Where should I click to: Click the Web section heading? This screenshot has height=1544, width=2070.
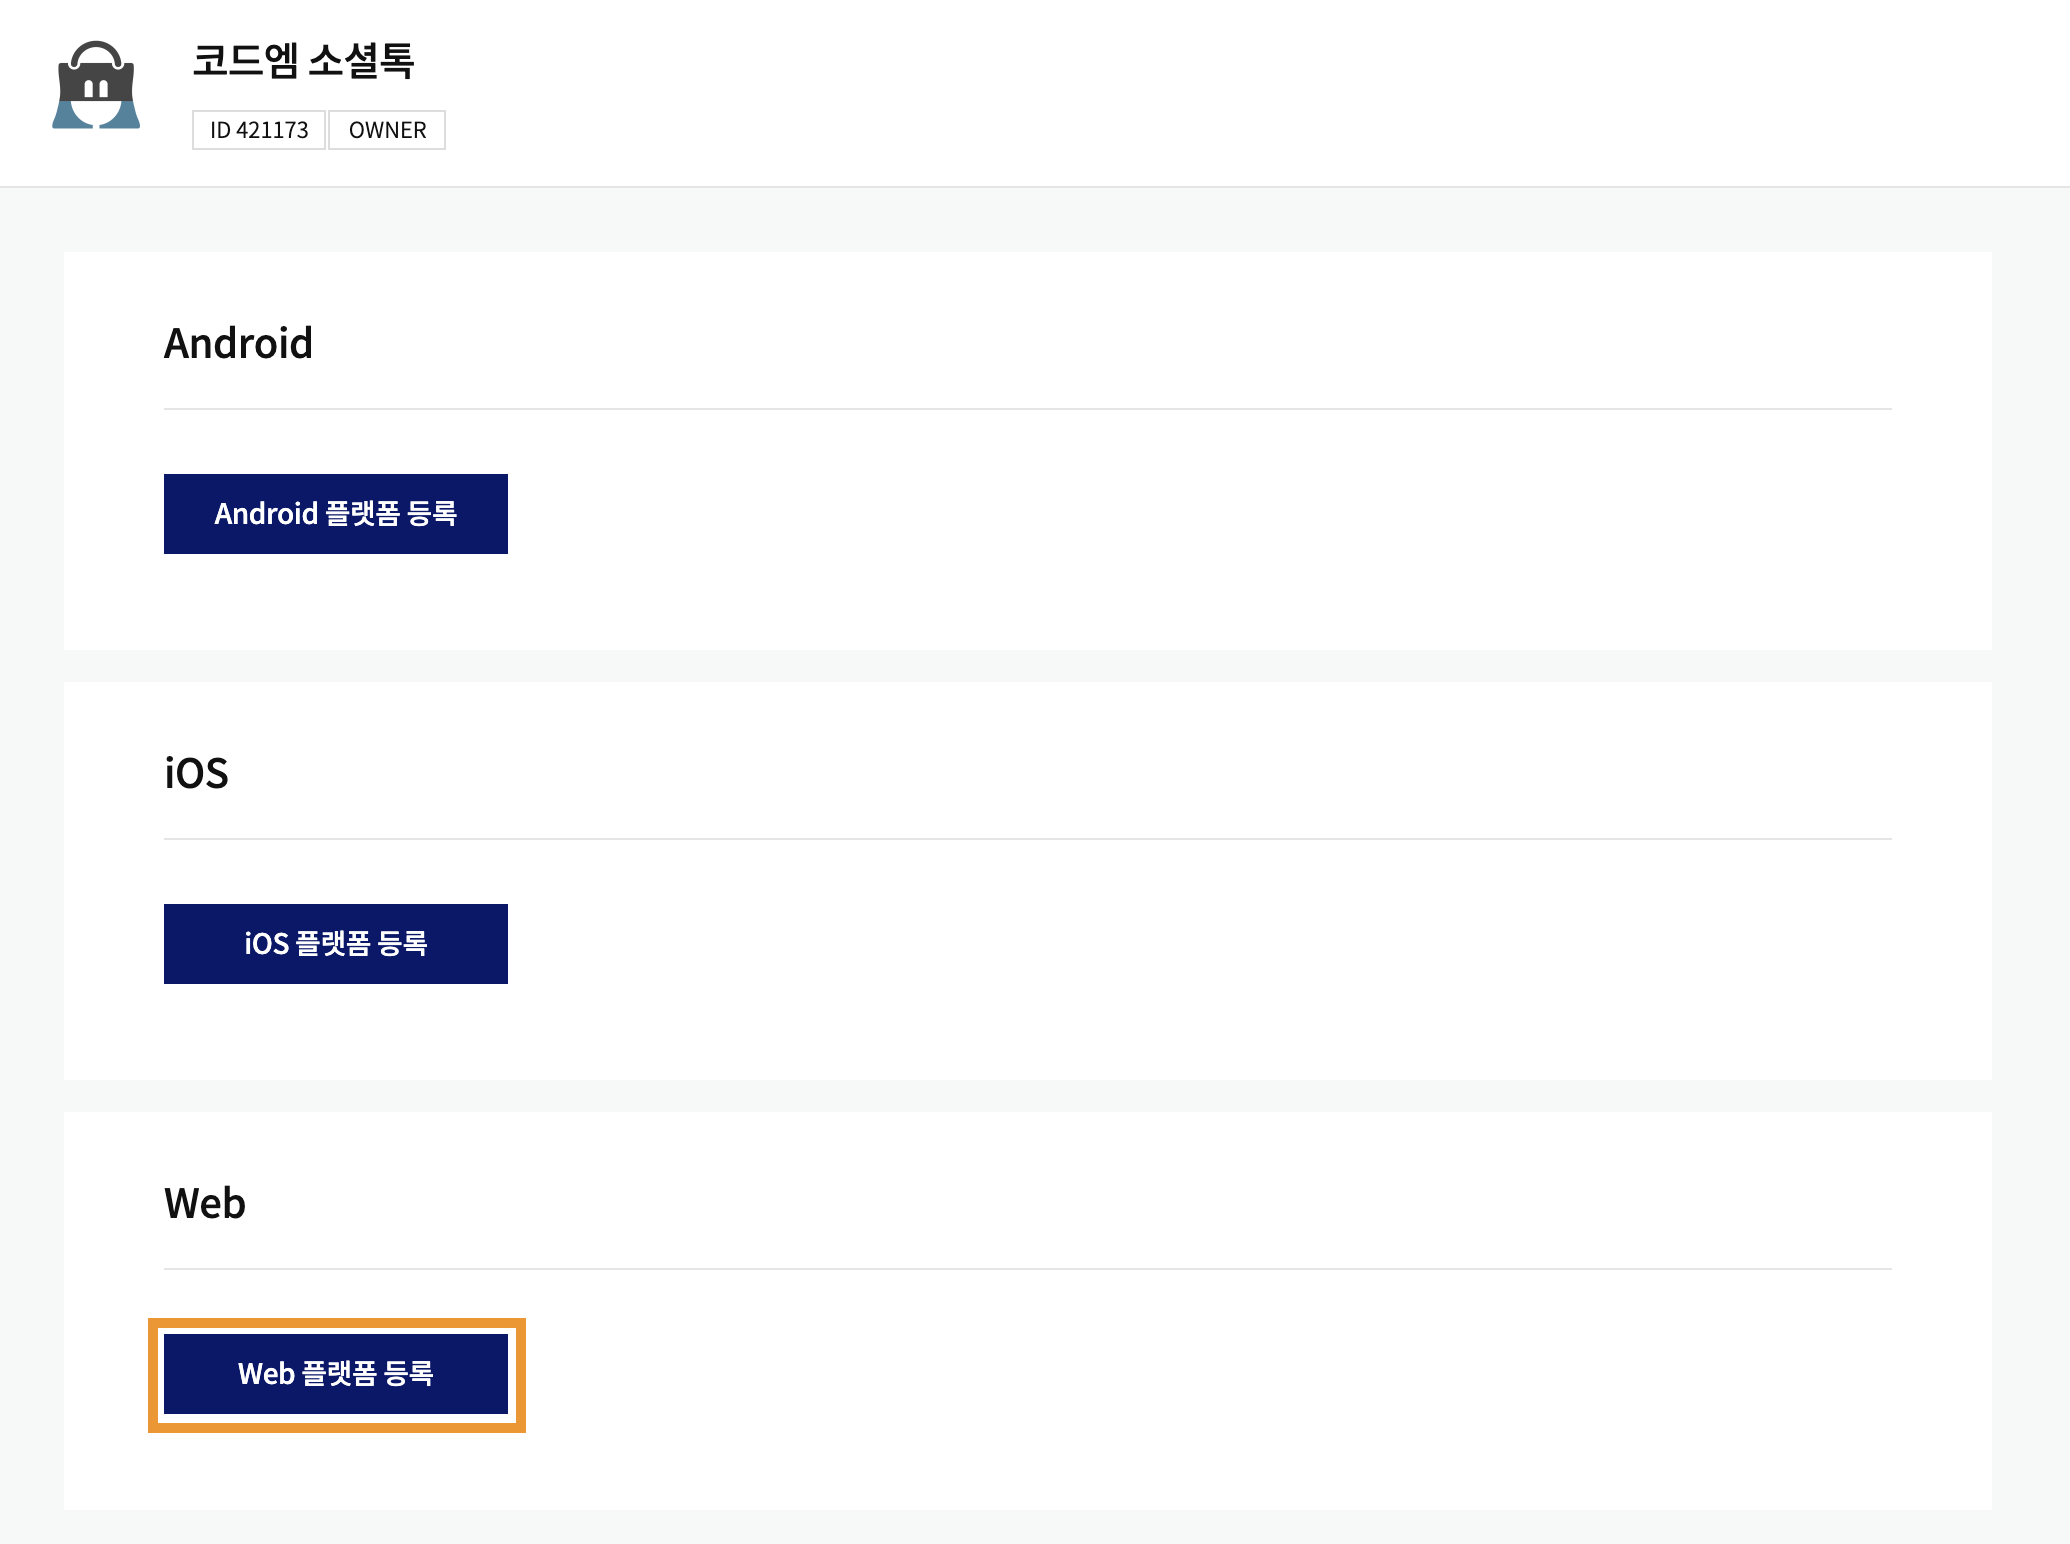(205, 1203)
